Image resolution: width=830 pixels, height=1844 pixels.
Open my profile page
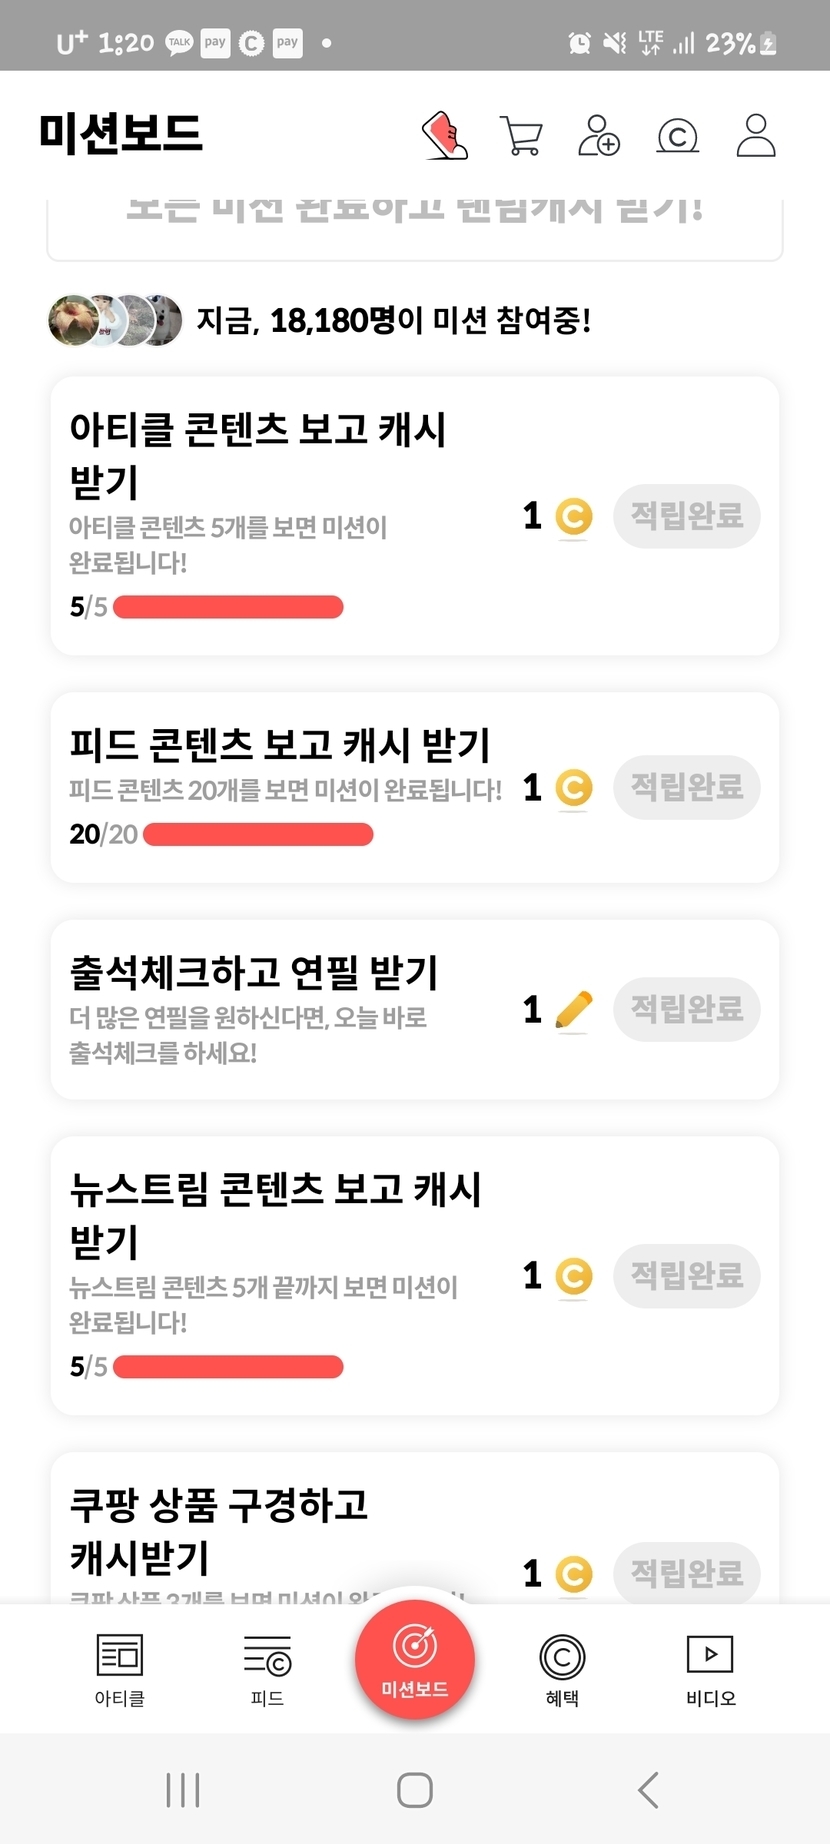[756, 135]
